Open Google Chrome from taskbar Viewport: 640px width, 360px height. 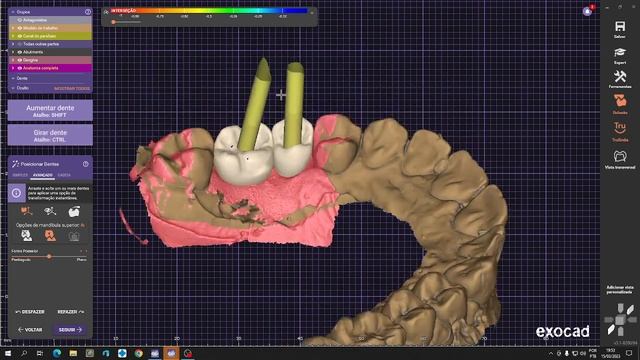coord(138,353)
